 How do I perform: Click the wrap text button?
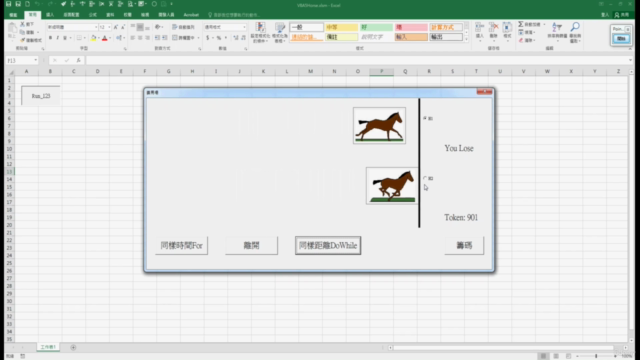coord(183,27)
